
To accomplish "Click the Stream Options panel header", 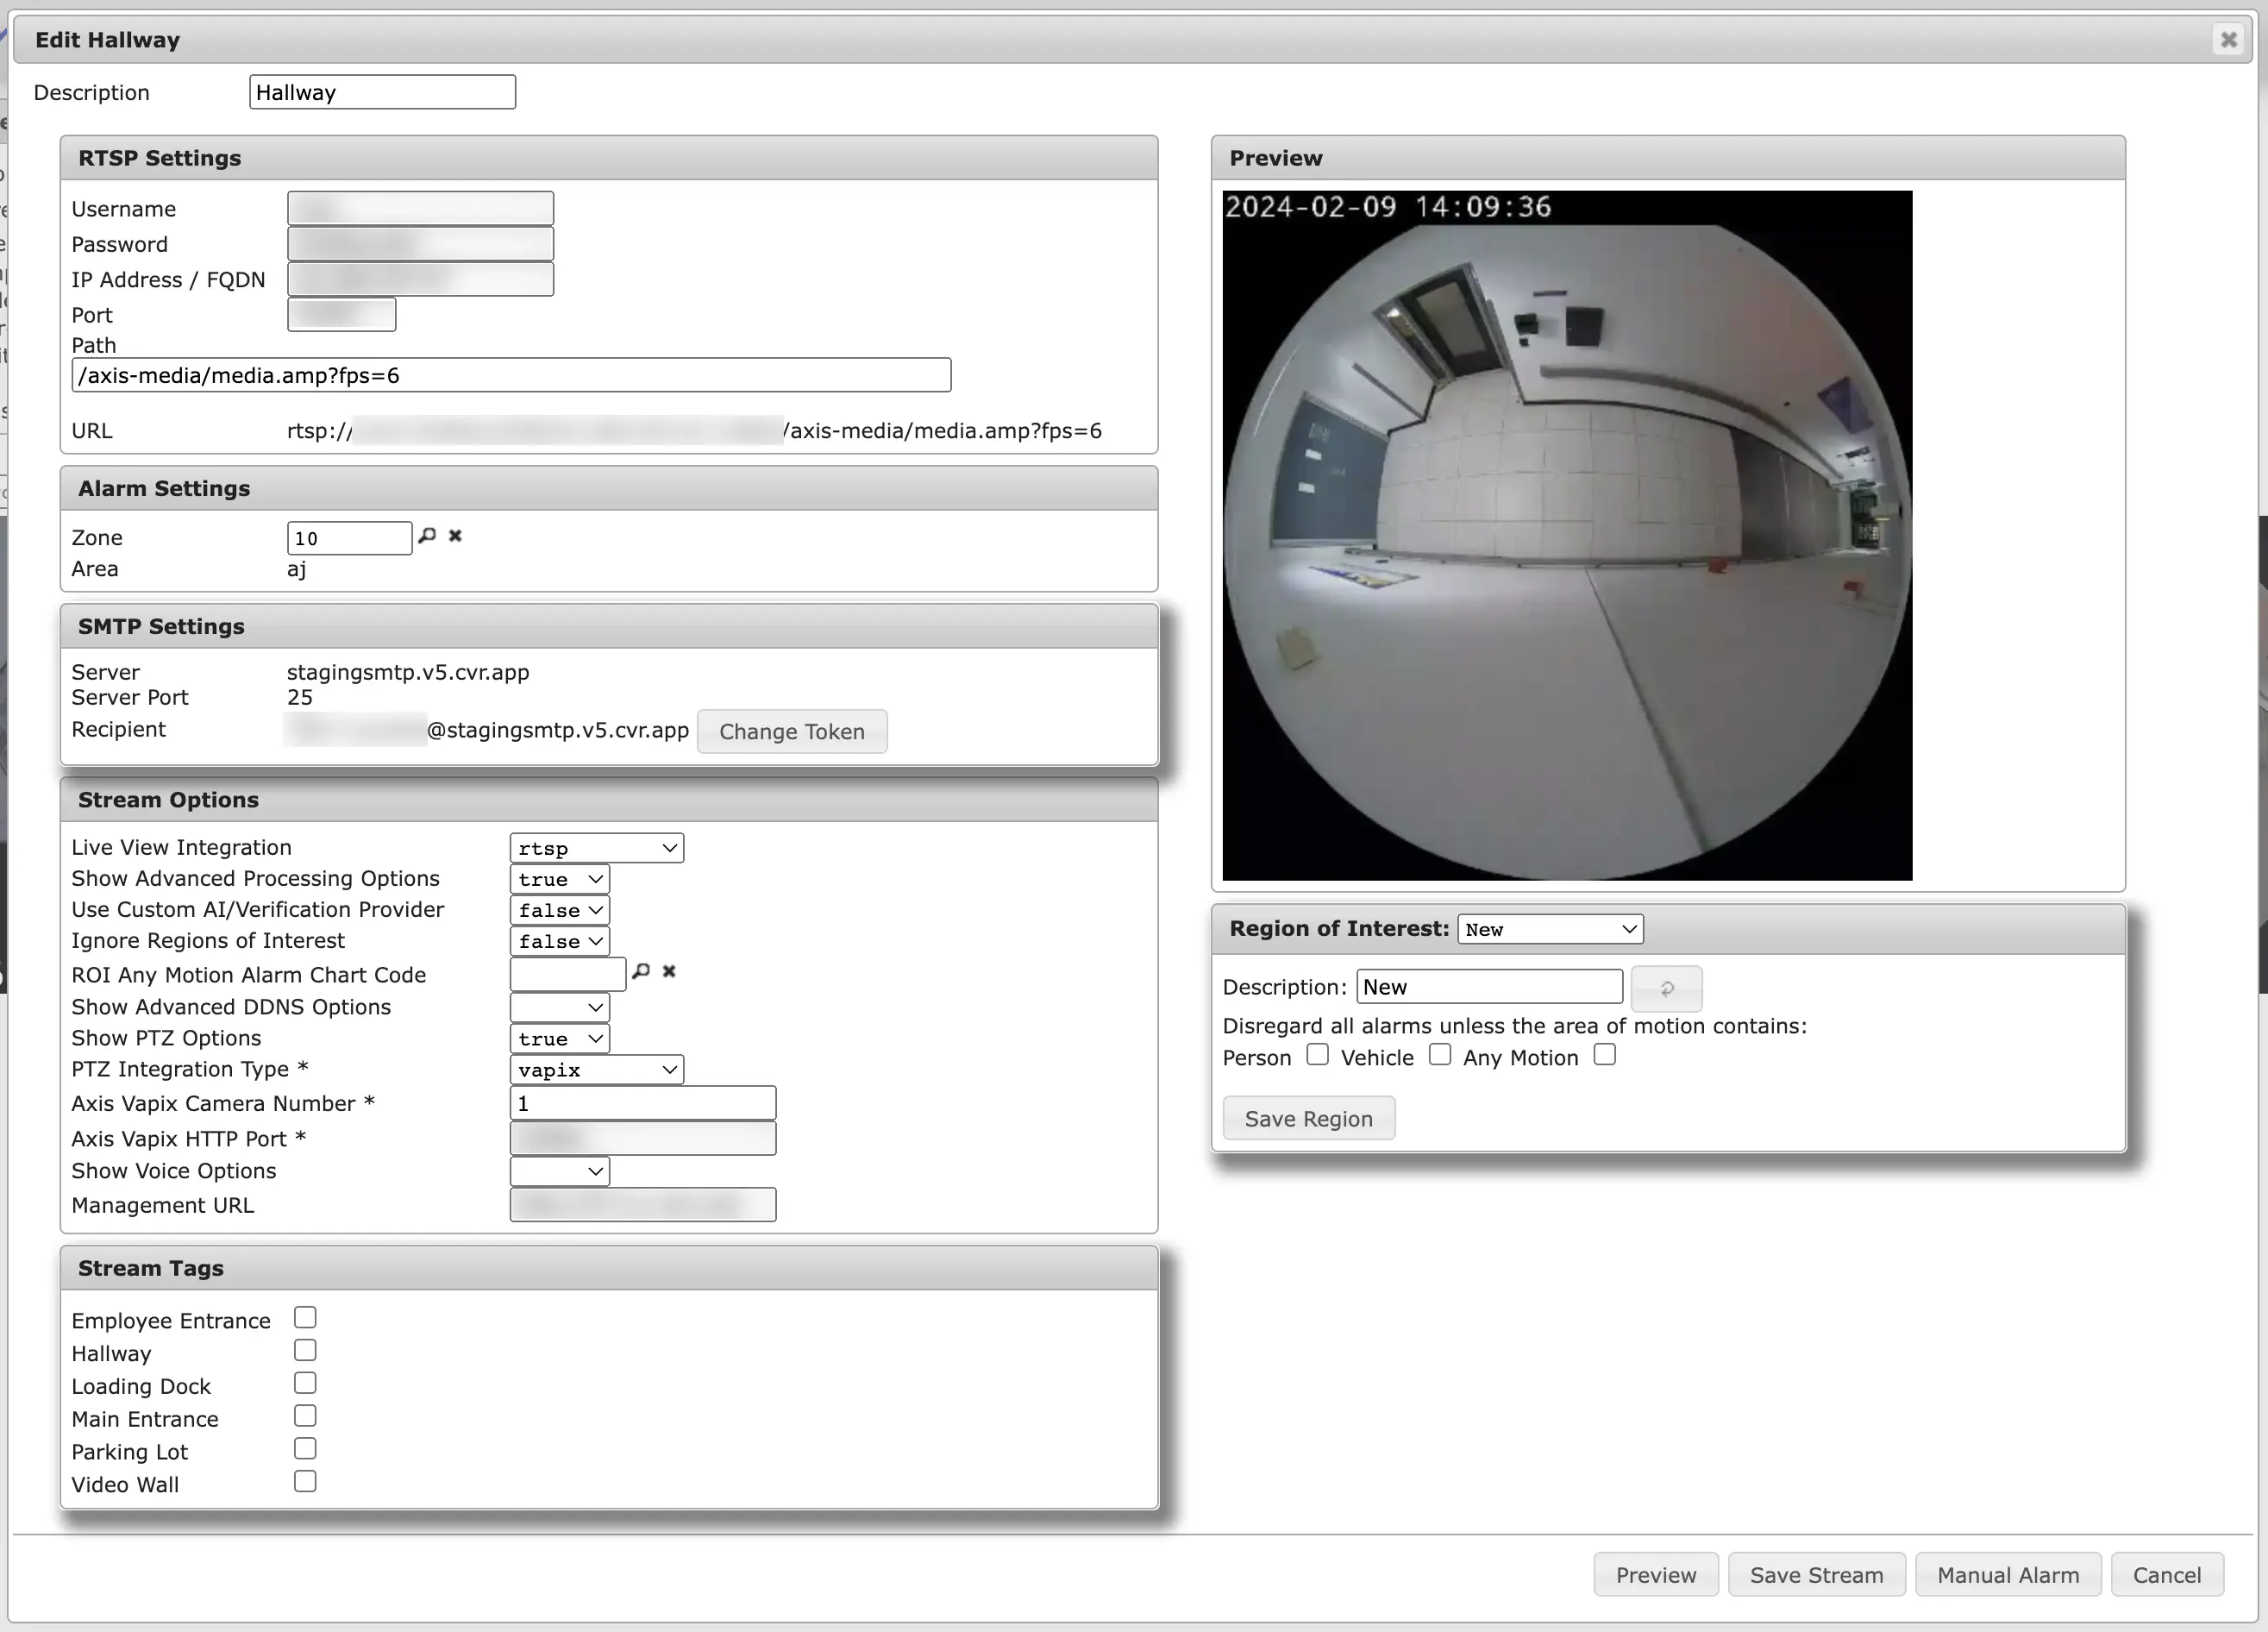I will pos(609,800).
